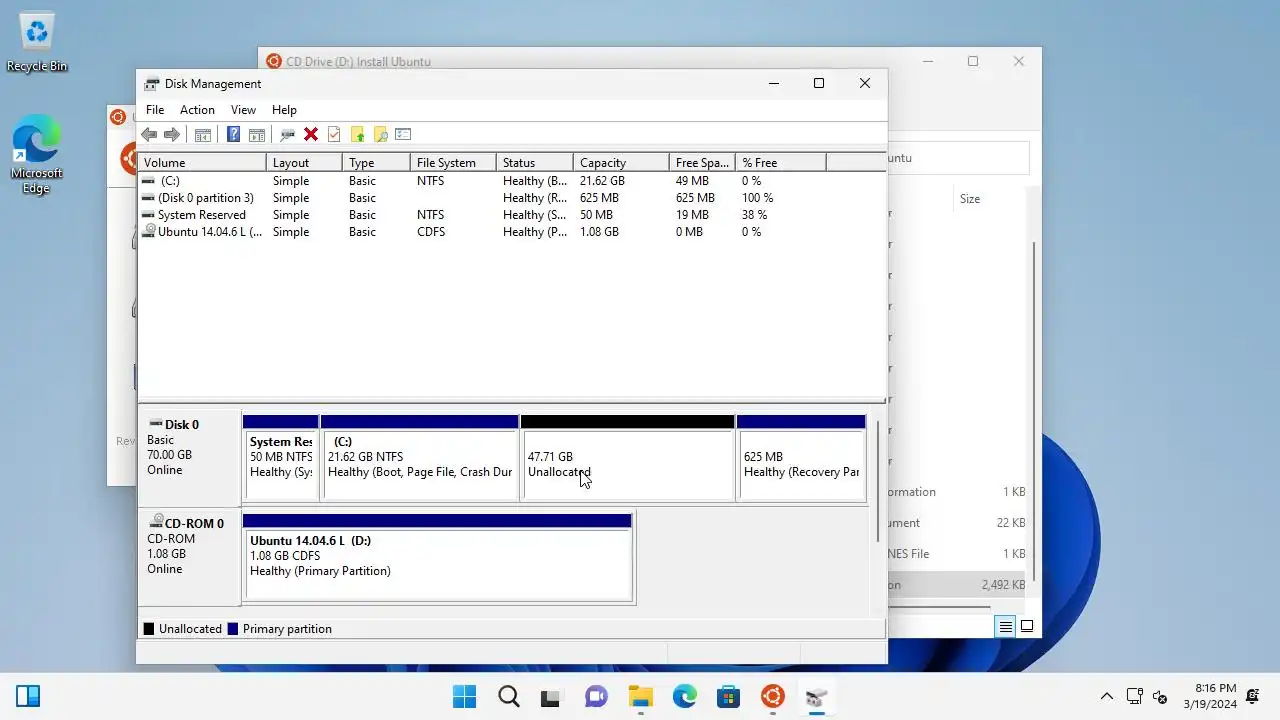This screenshot has width=1280, height=720.
Task: Open taskbar Search magnifier
Action: pyautogui.click(x=508, y=696)
